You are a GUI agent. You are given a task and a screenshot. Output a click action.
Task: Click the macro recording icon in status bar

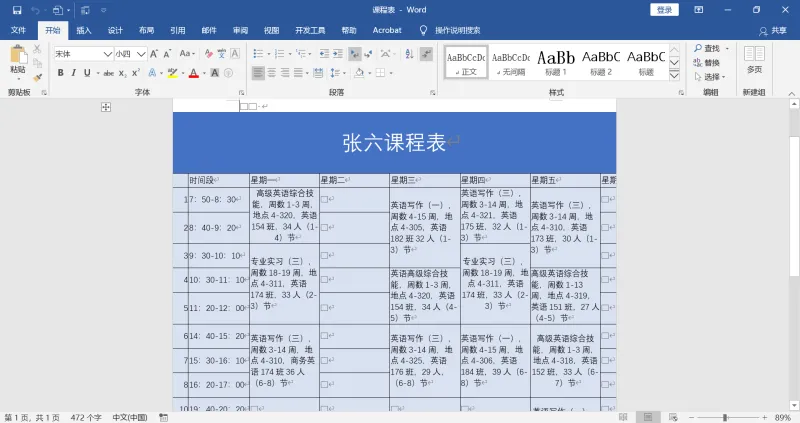(163, 417)
